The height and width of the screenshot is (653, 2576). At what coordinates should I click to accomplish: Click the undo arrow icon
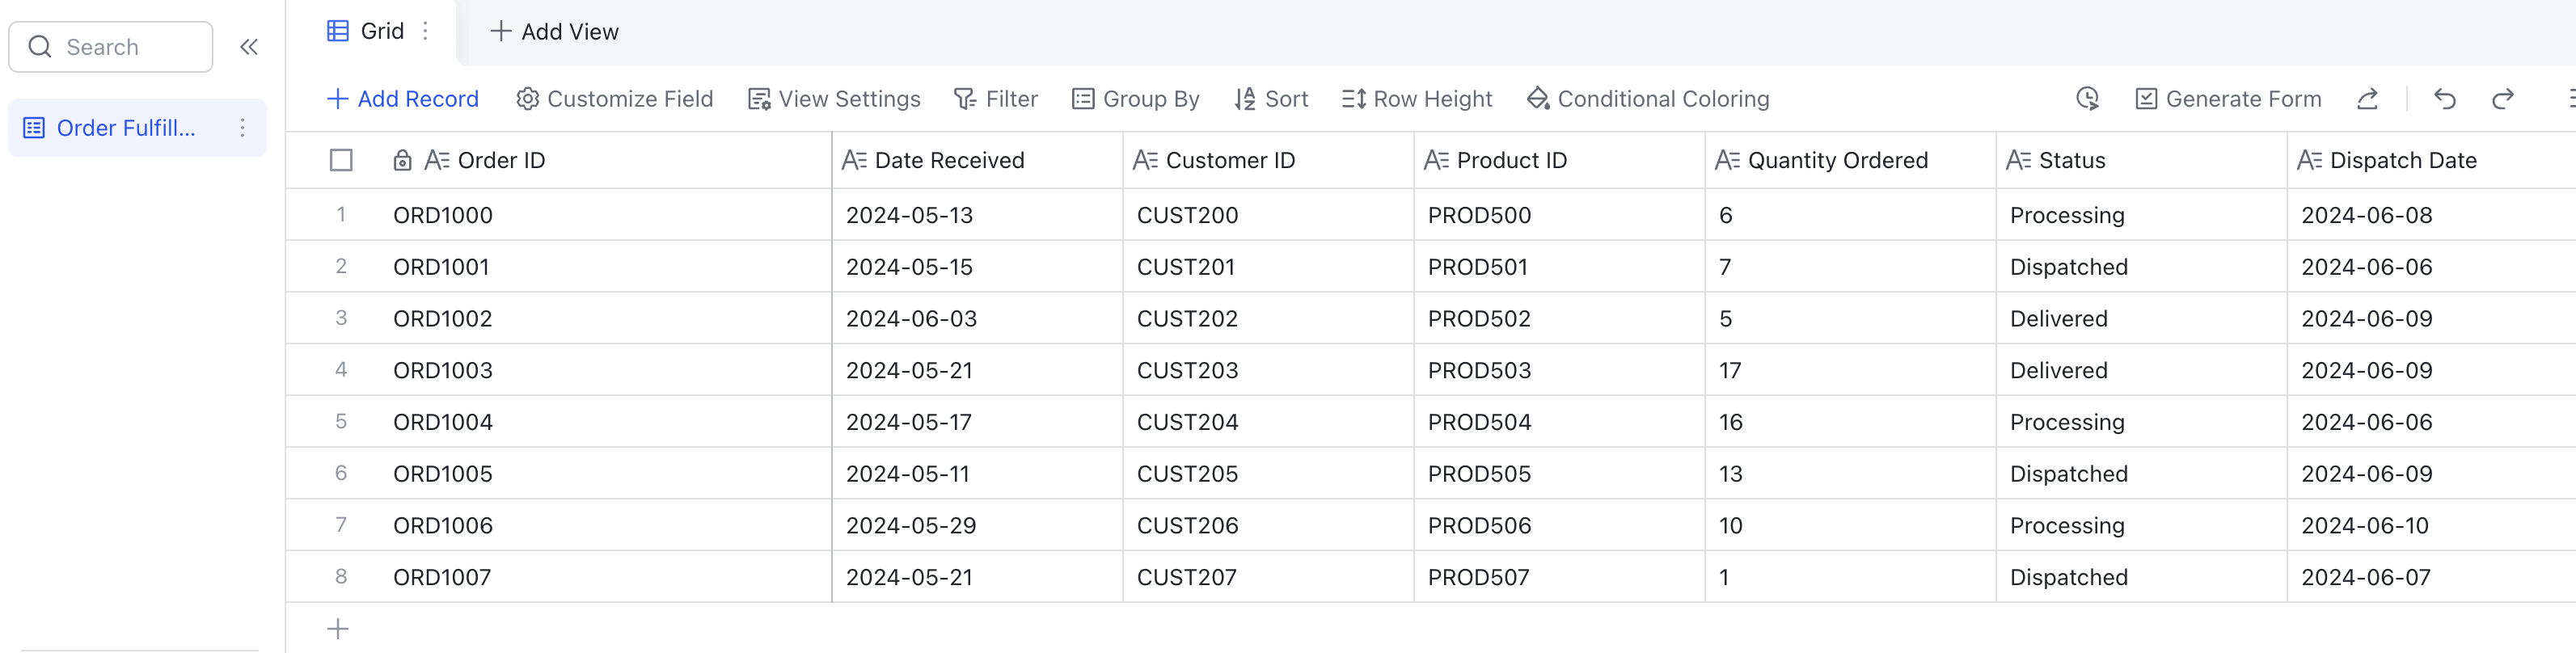coord(2444,99)
